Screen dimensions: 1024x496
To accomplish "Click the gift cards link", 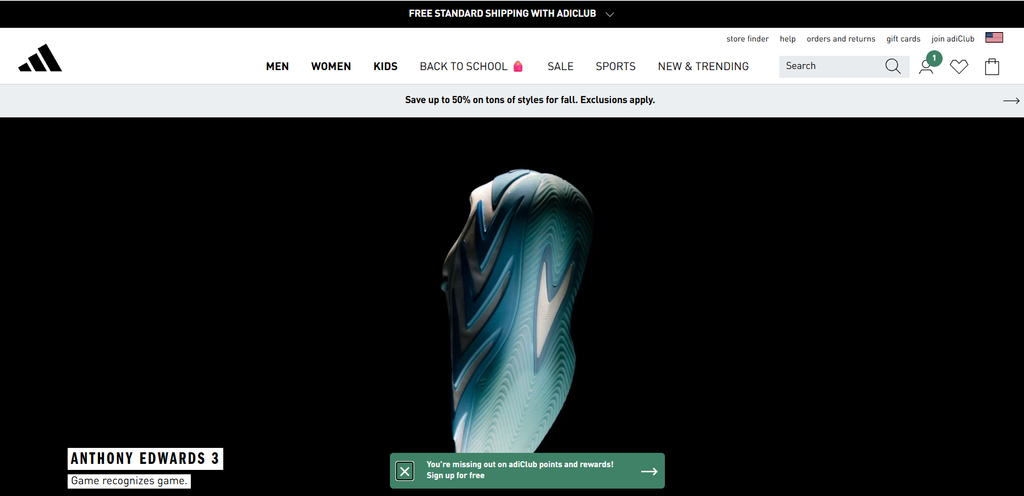I will click(x=903, y=39).
